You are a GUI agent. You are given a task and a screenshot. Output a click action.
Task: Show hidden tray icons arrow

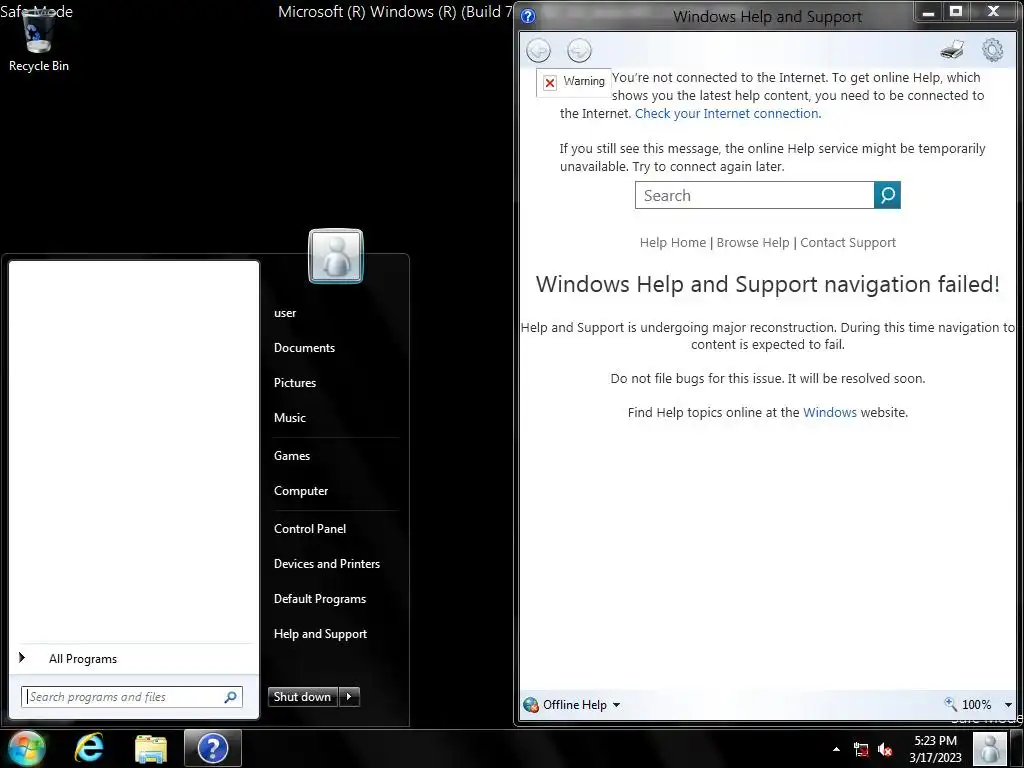[836, 749]
